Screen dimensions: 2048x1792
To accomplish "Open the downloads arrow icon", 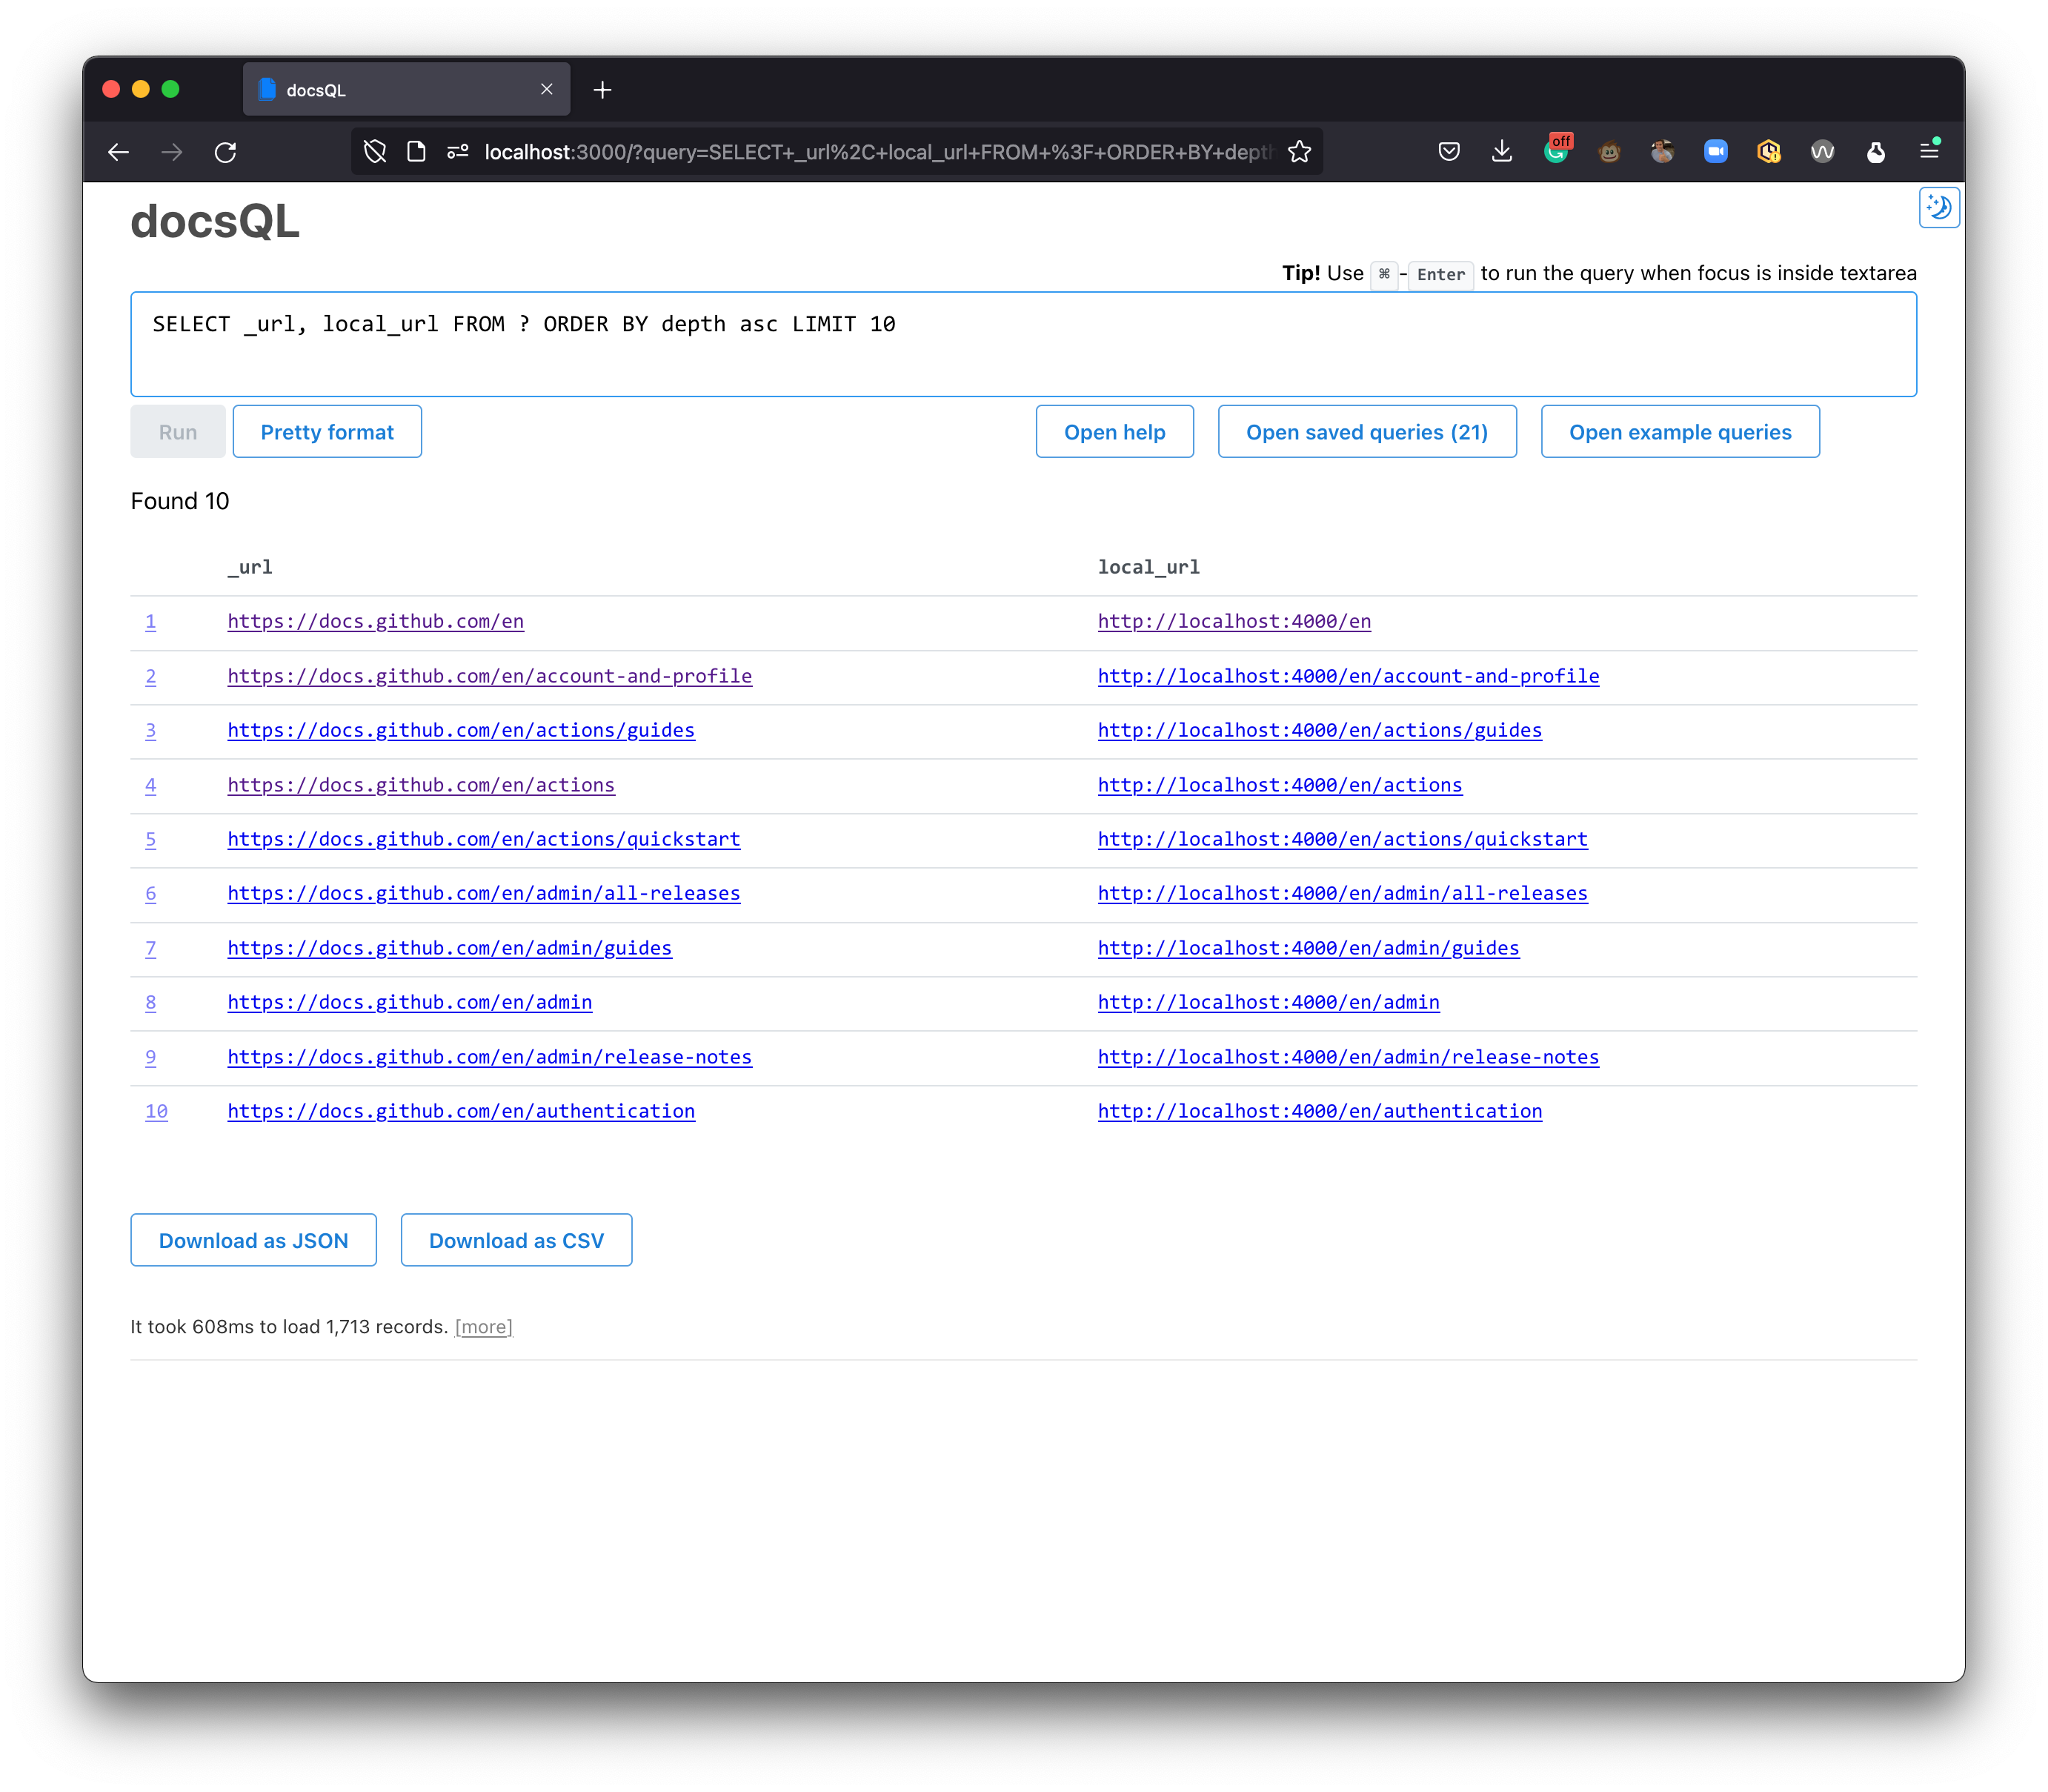I will coord(1501,152).
